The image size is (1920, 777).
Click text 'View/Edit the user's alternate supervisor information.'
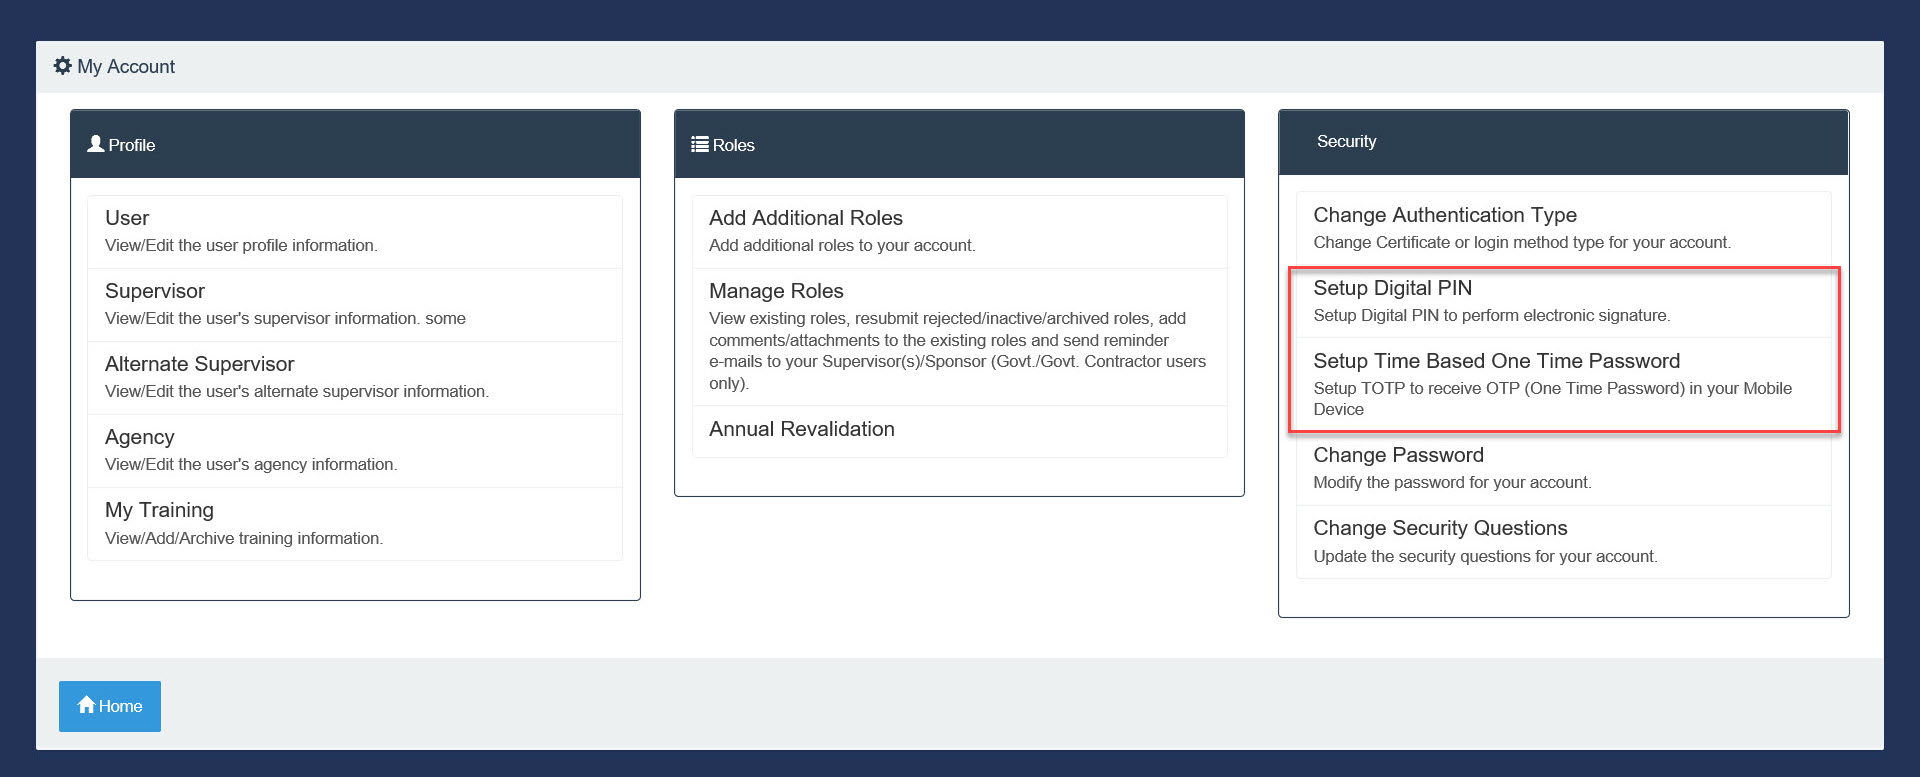[297, 392]
